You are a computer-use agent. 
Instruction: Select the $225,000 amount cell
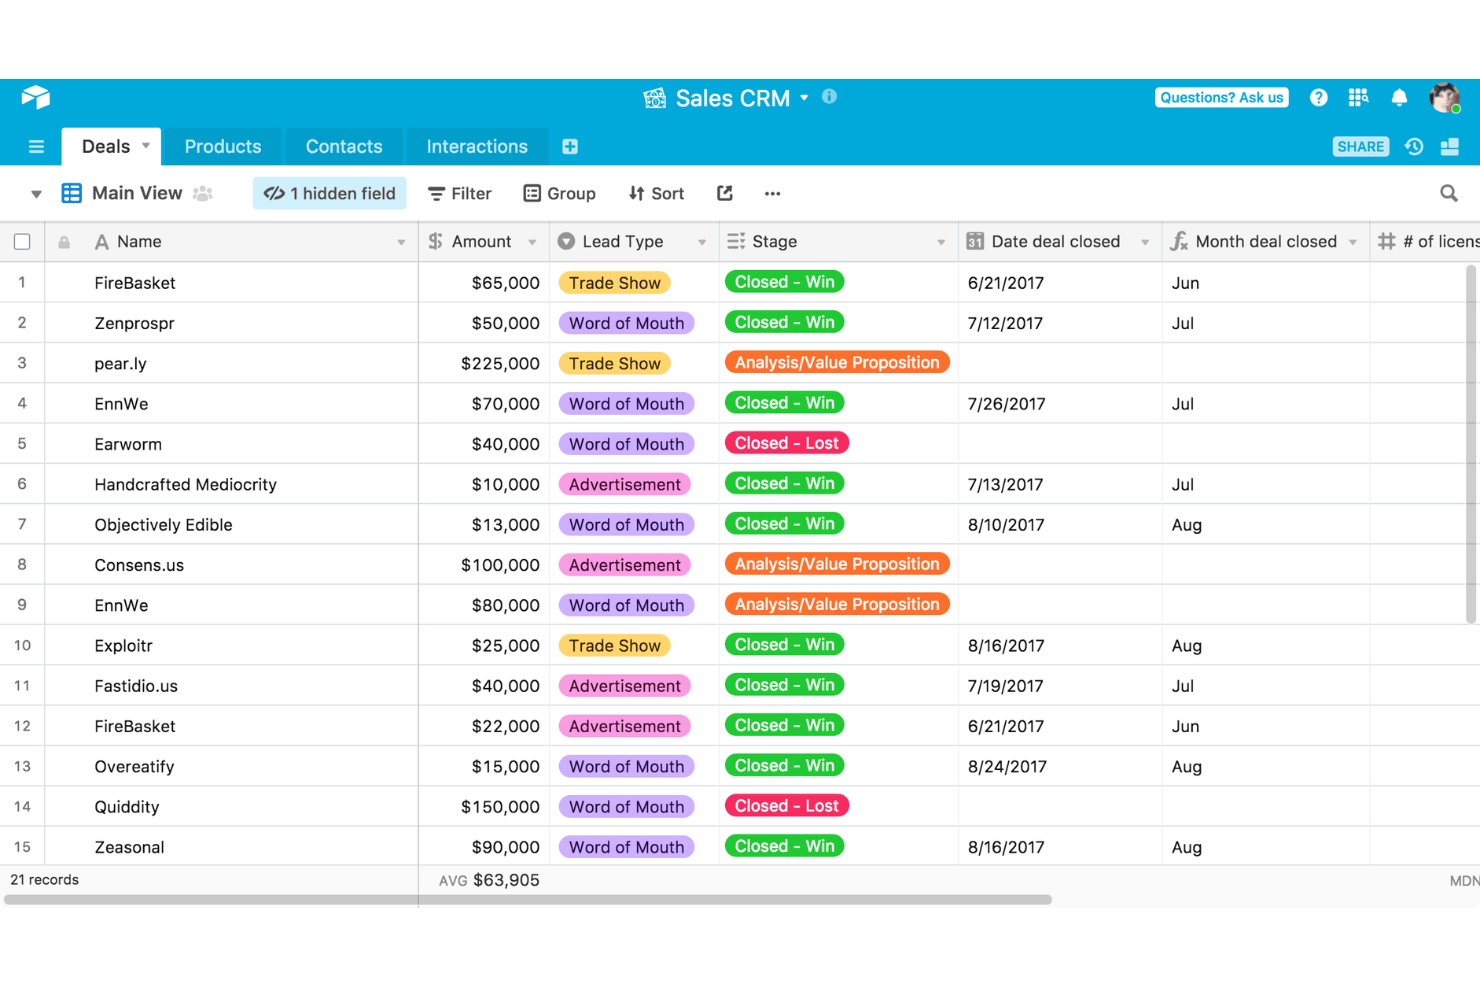click(484, 363)
